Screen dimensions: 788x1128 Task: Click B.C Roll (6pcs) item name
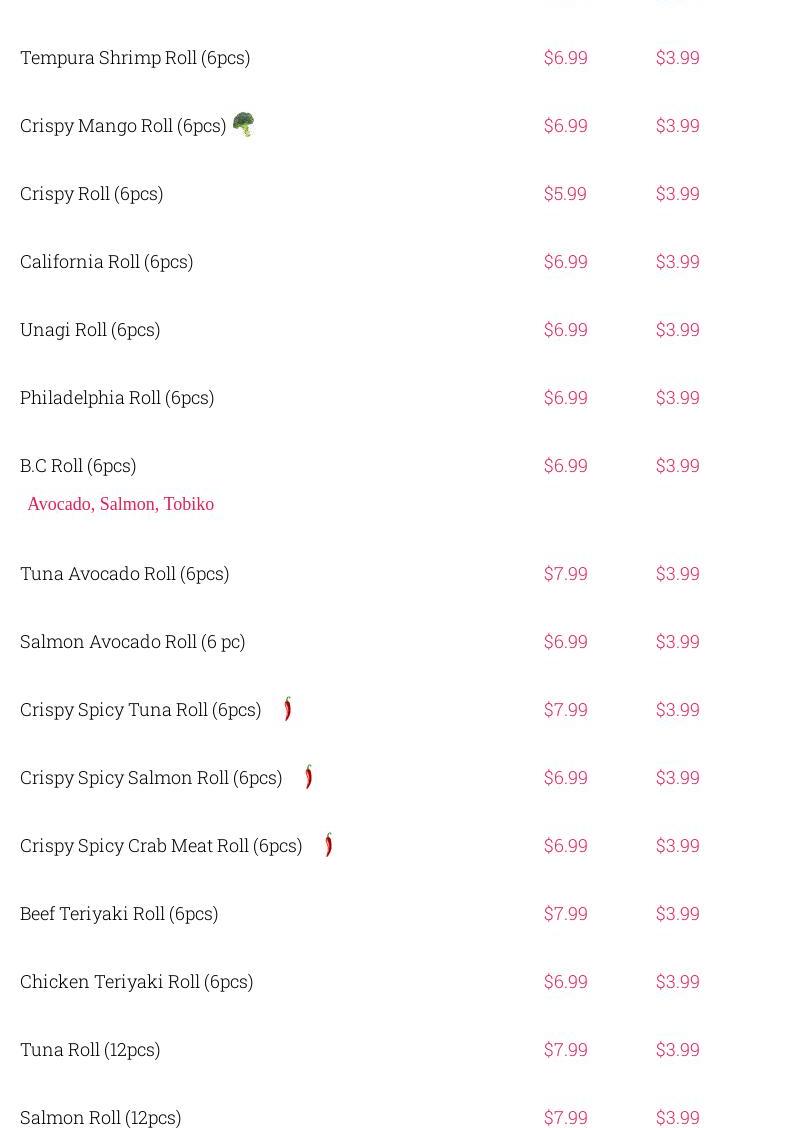[78, 465]
